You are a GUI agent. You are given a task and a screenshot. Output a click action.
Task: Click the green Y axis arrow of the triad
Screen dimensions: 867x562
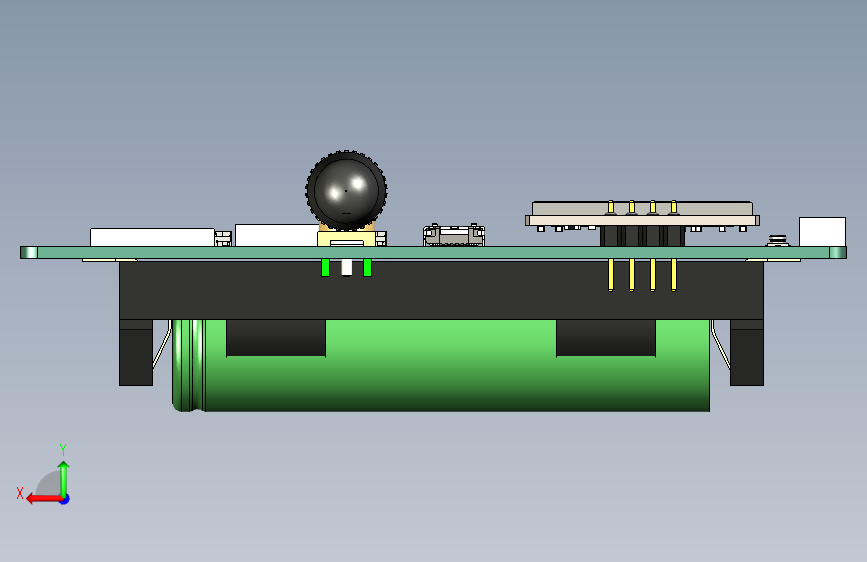point(64,479)
